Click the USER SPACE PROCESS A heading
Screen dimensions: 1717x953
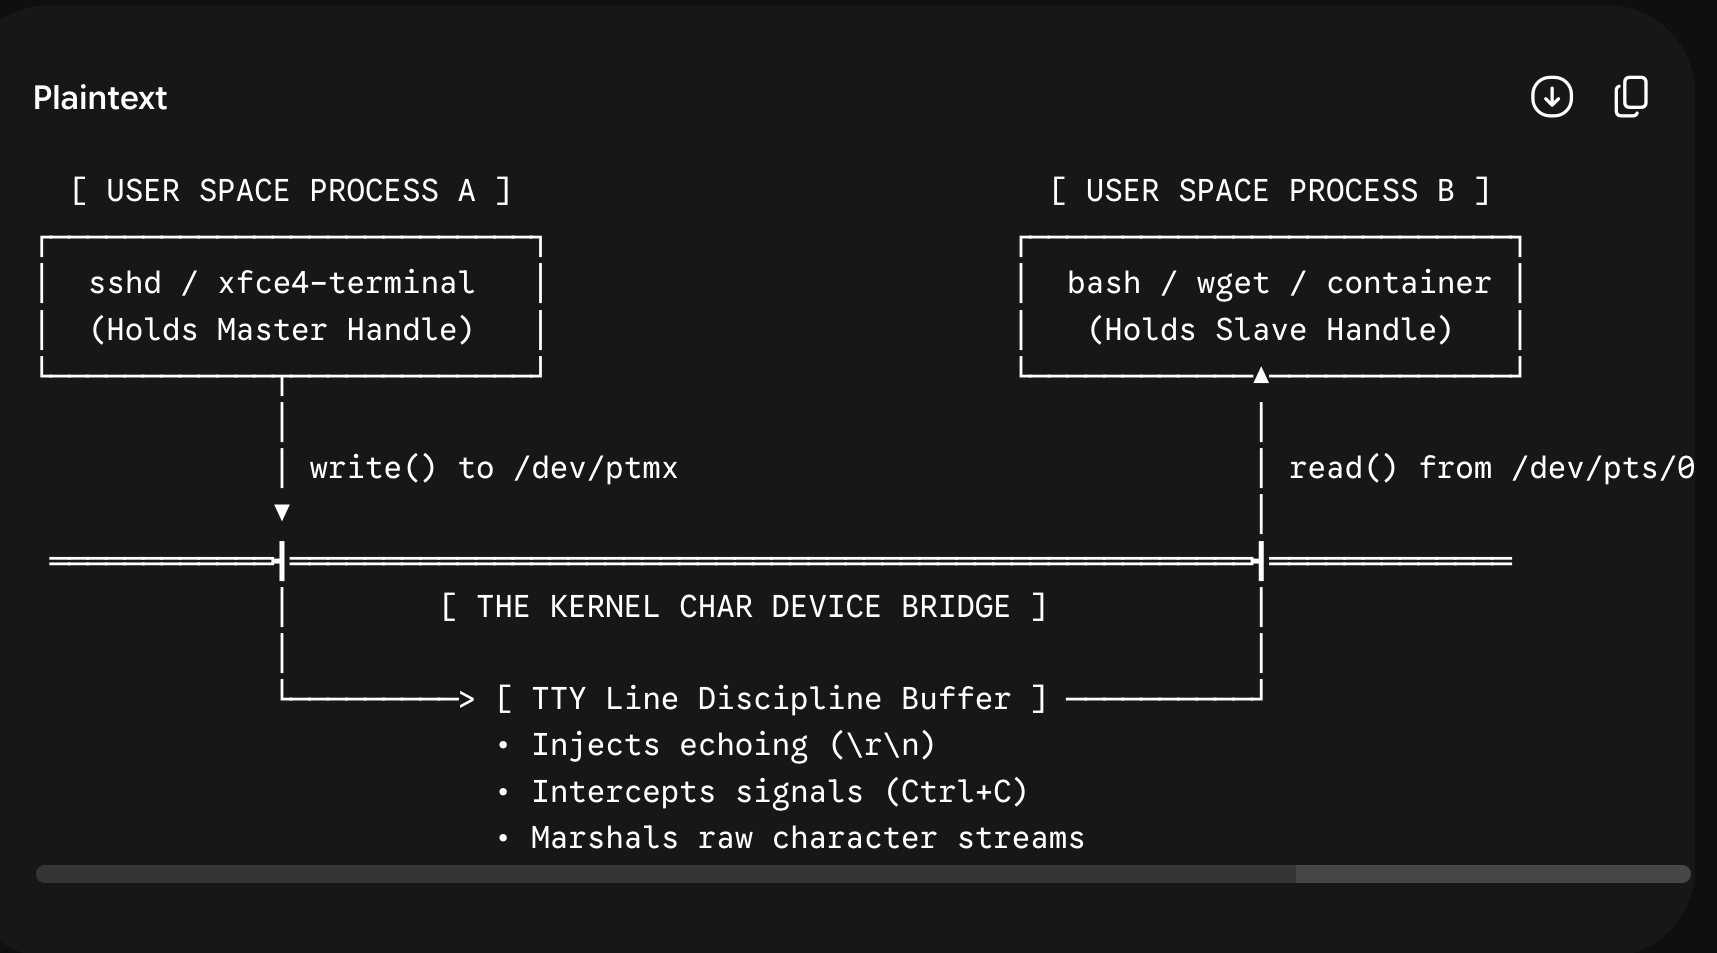[x=291, y=191]
